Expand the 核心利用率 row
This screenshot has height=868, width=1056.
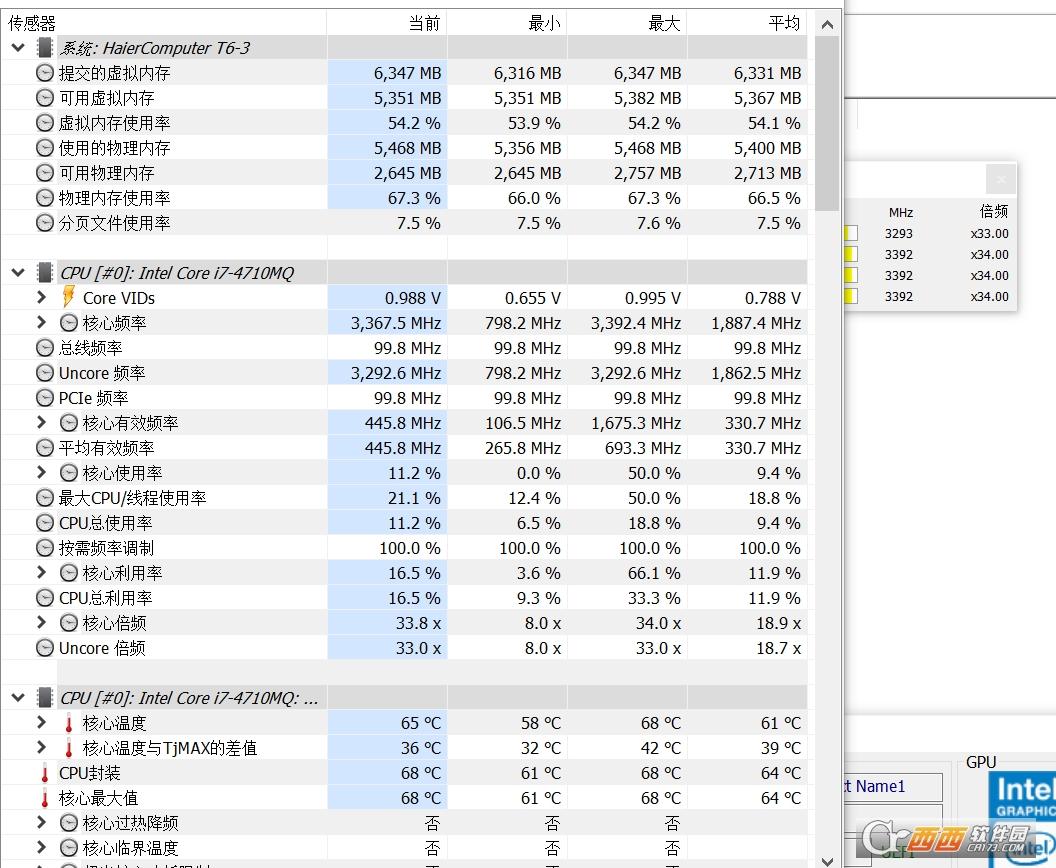[42, 572]
